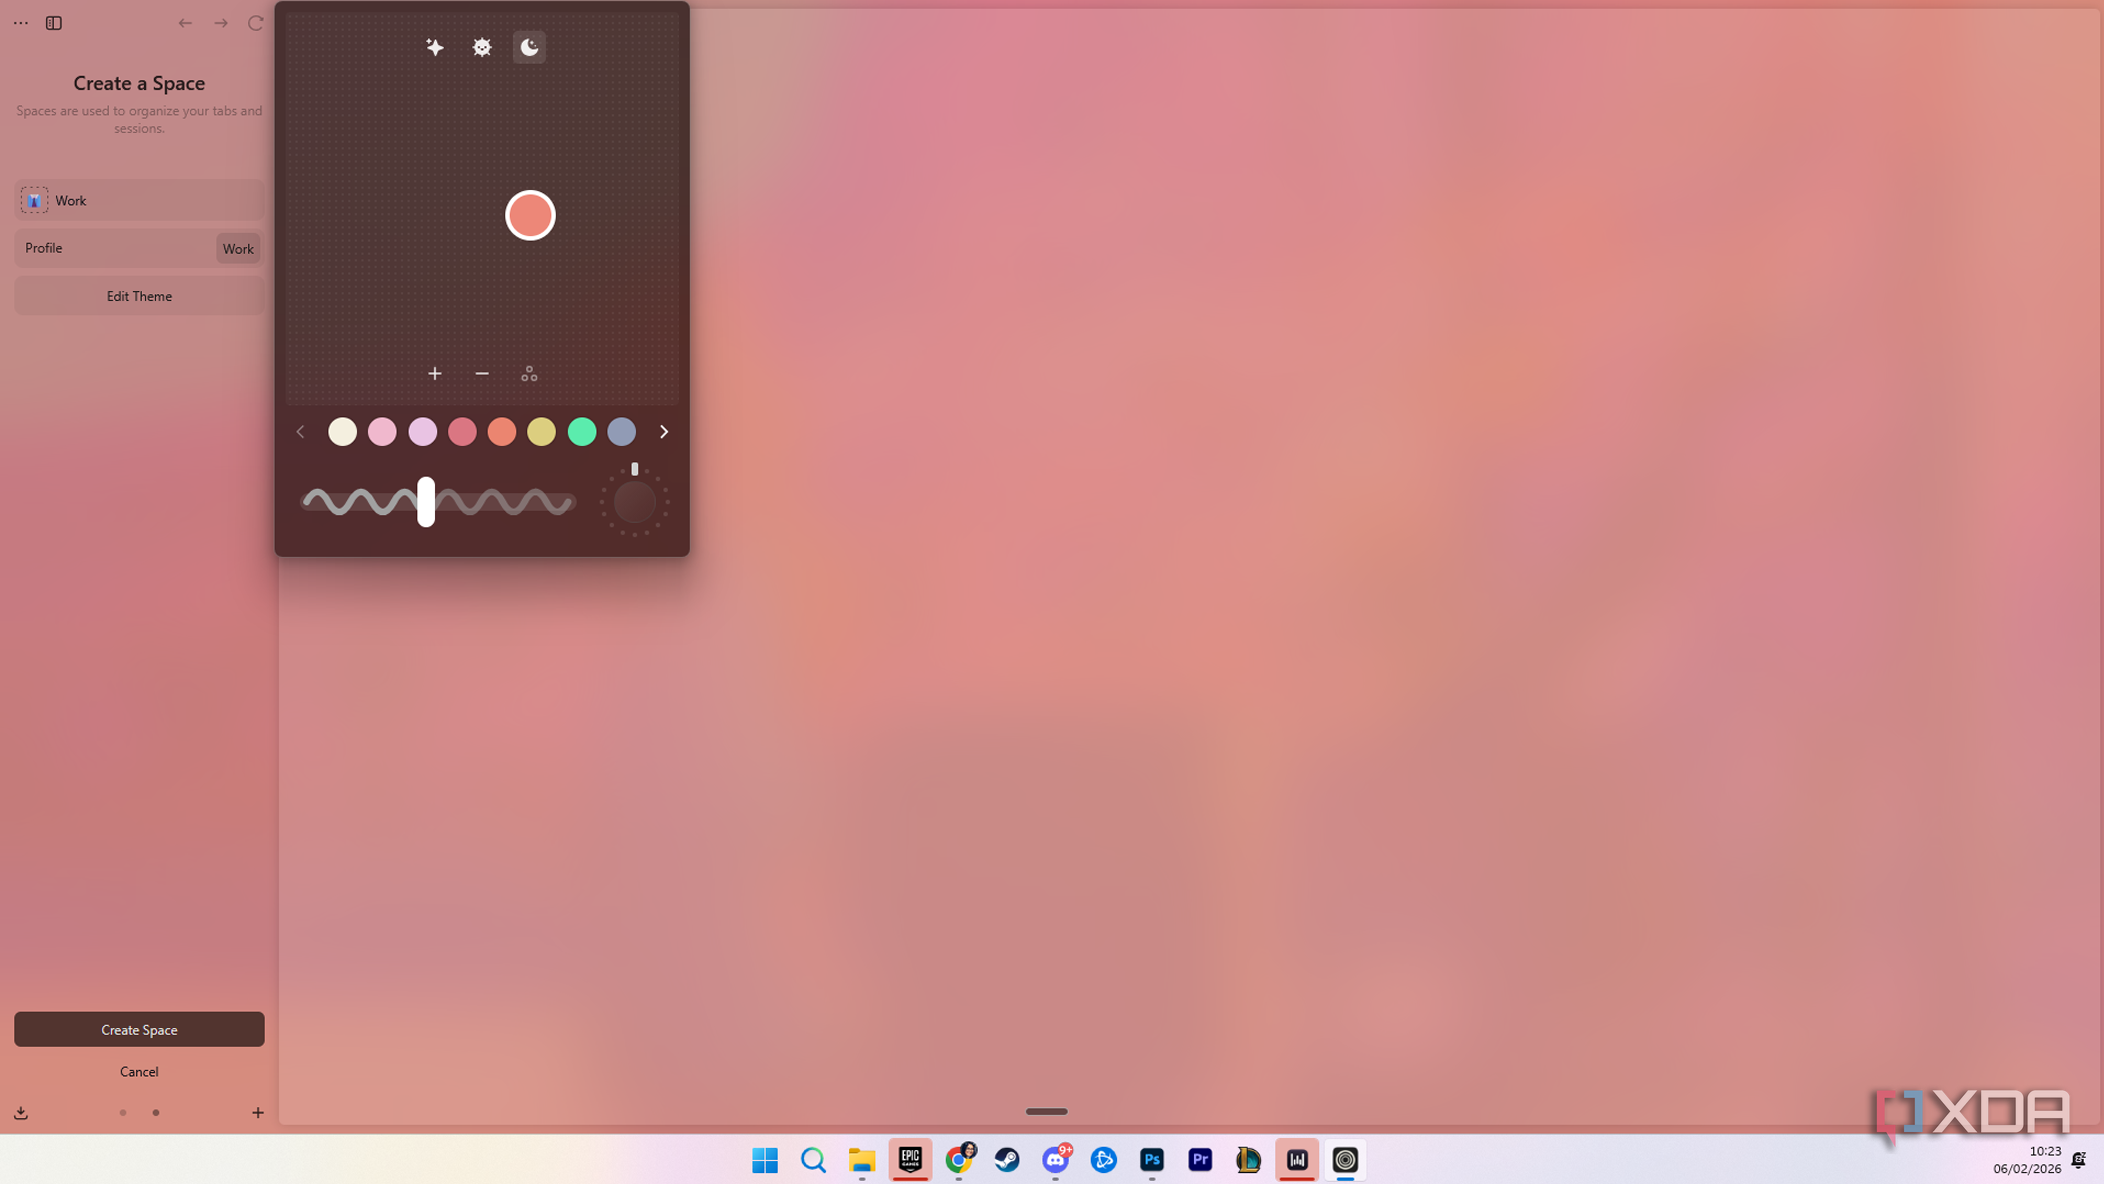Select the dark moon theme mode
The width and height of the screenshot is (2104, 1184).
(529, 47)
